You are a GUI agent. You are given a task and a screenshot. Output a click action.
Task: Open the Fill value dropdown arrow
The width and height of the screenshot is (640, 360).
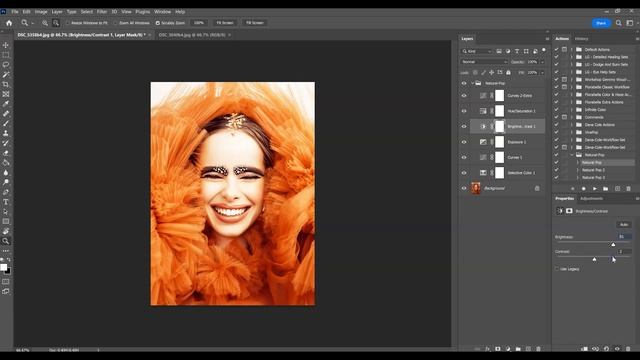point(542,72)
